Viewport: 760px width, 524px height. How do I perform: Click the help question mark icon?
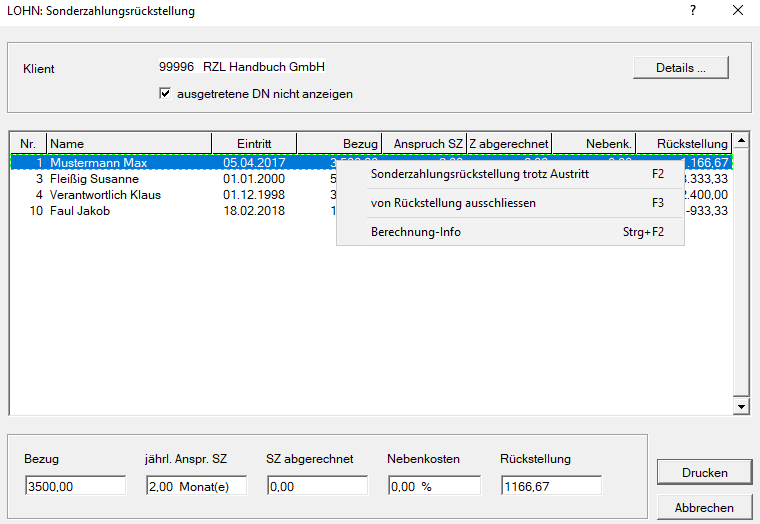(692, 11)
